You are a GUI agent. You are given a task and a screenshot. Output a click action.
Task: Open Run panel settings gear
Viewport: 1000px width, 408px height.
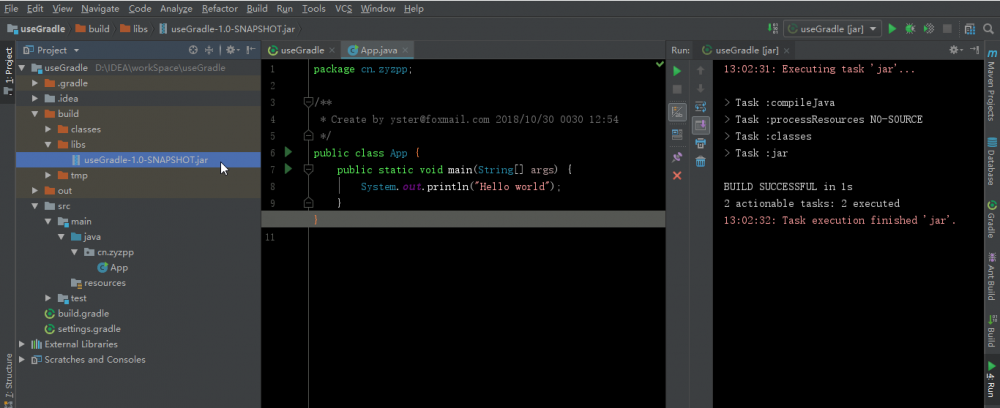pos(955,50)
